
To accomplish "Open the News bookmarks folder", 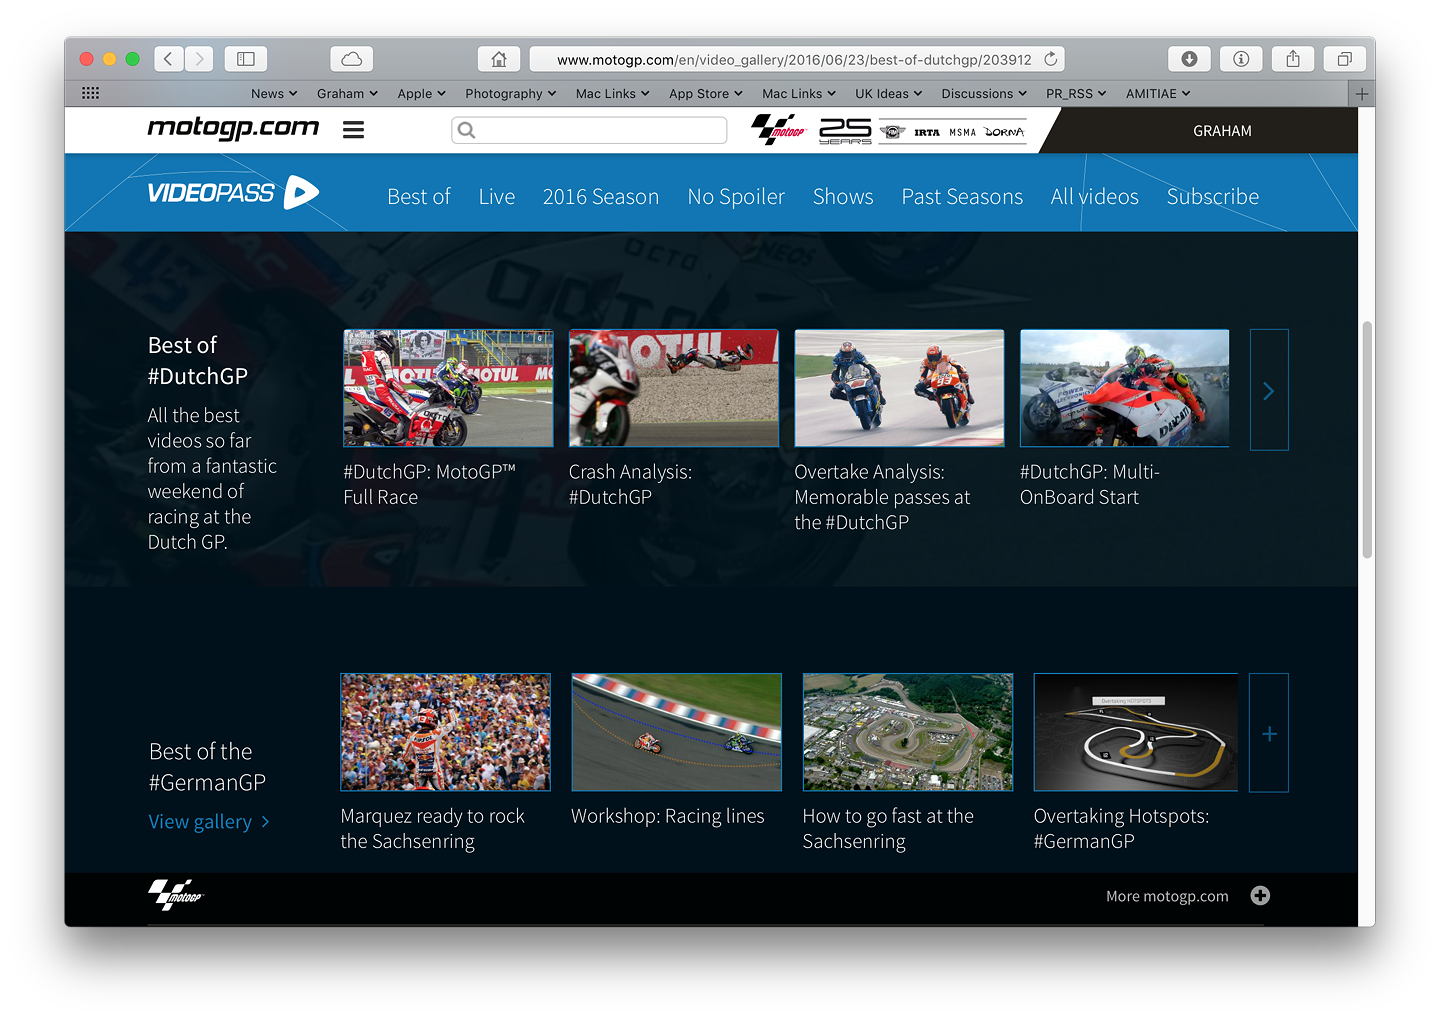I will click(x=274, y=94).
